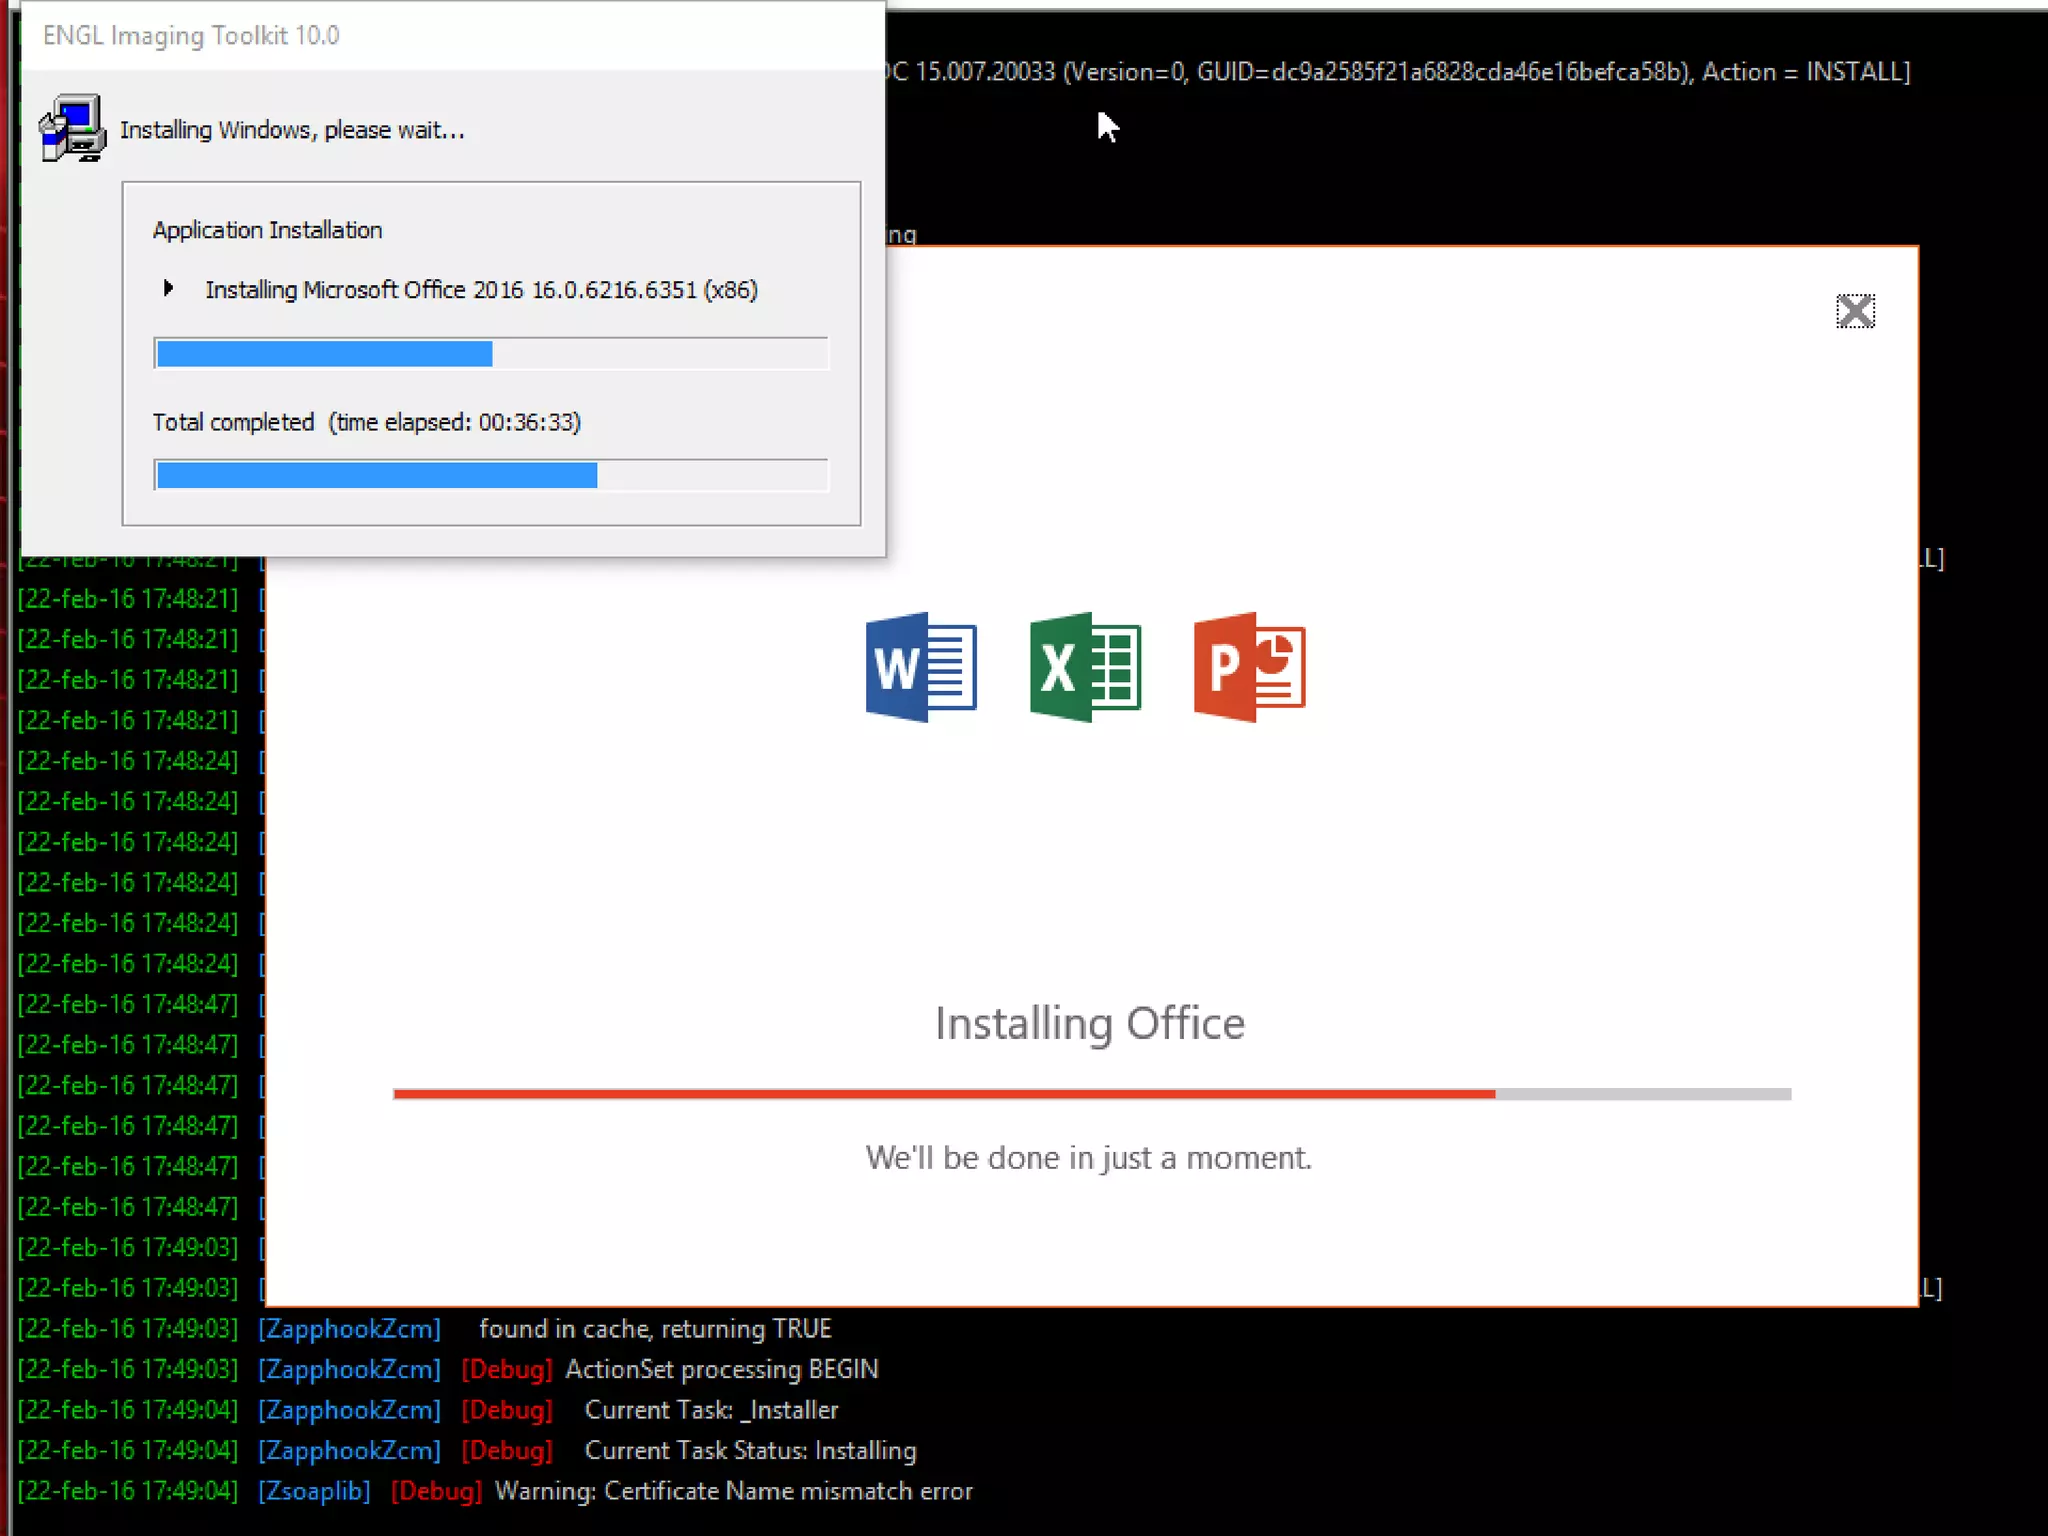
Task: Click the GUID text in top console line
Action: [x=1442, y=72]
